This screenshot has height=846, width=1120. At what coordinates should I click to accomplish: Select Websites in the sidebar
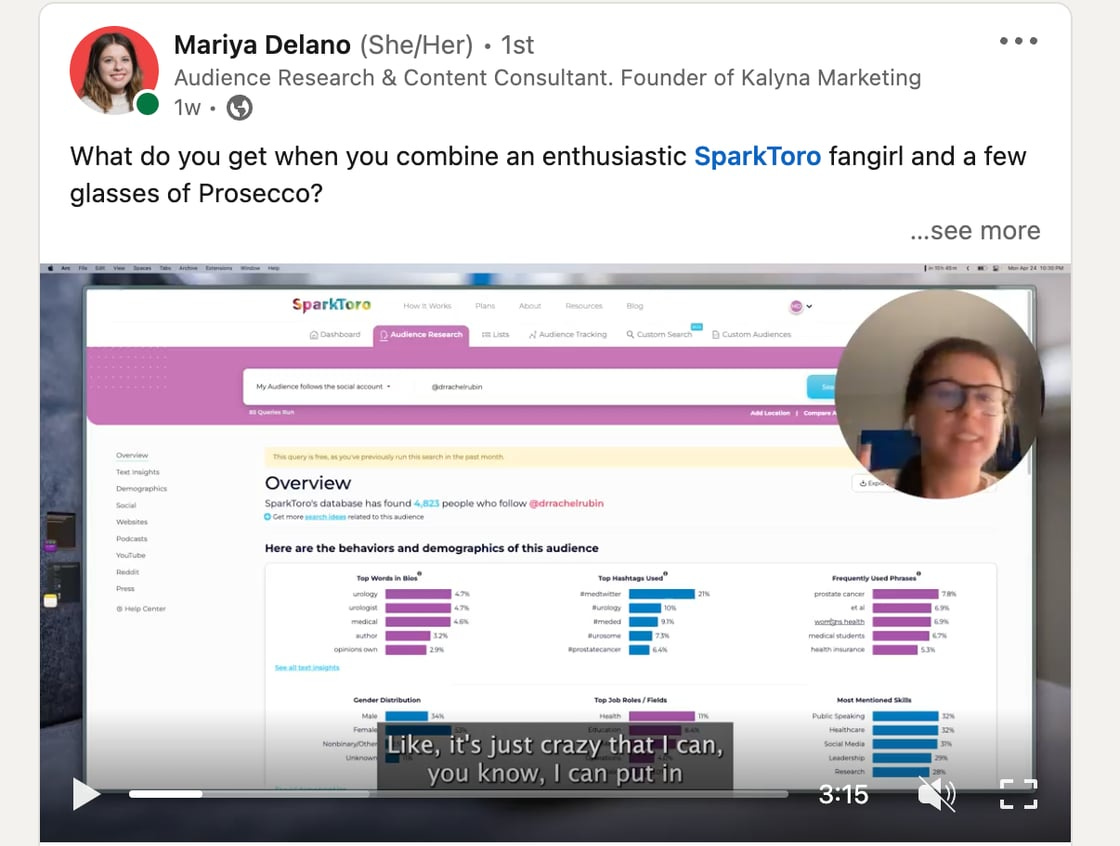click(131, 522)
